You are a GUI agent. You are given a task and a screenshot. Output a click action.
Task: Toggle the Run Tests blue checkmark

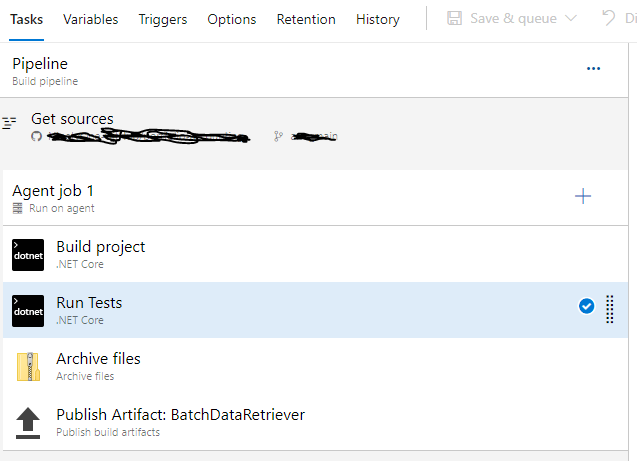(587, 307)
